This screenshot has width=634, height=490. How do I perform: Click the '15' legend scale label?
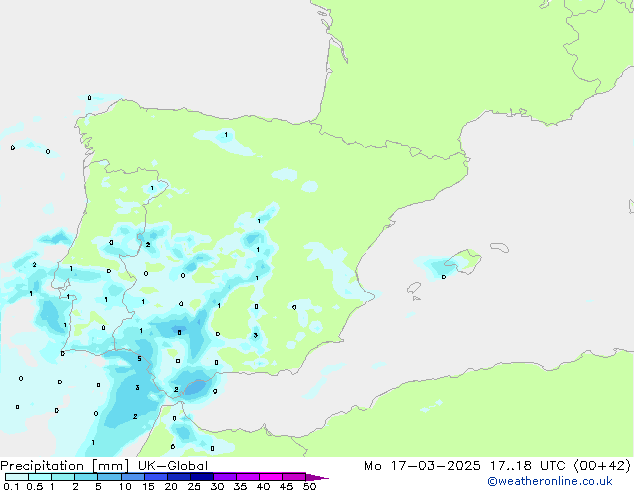pos(148,486)
